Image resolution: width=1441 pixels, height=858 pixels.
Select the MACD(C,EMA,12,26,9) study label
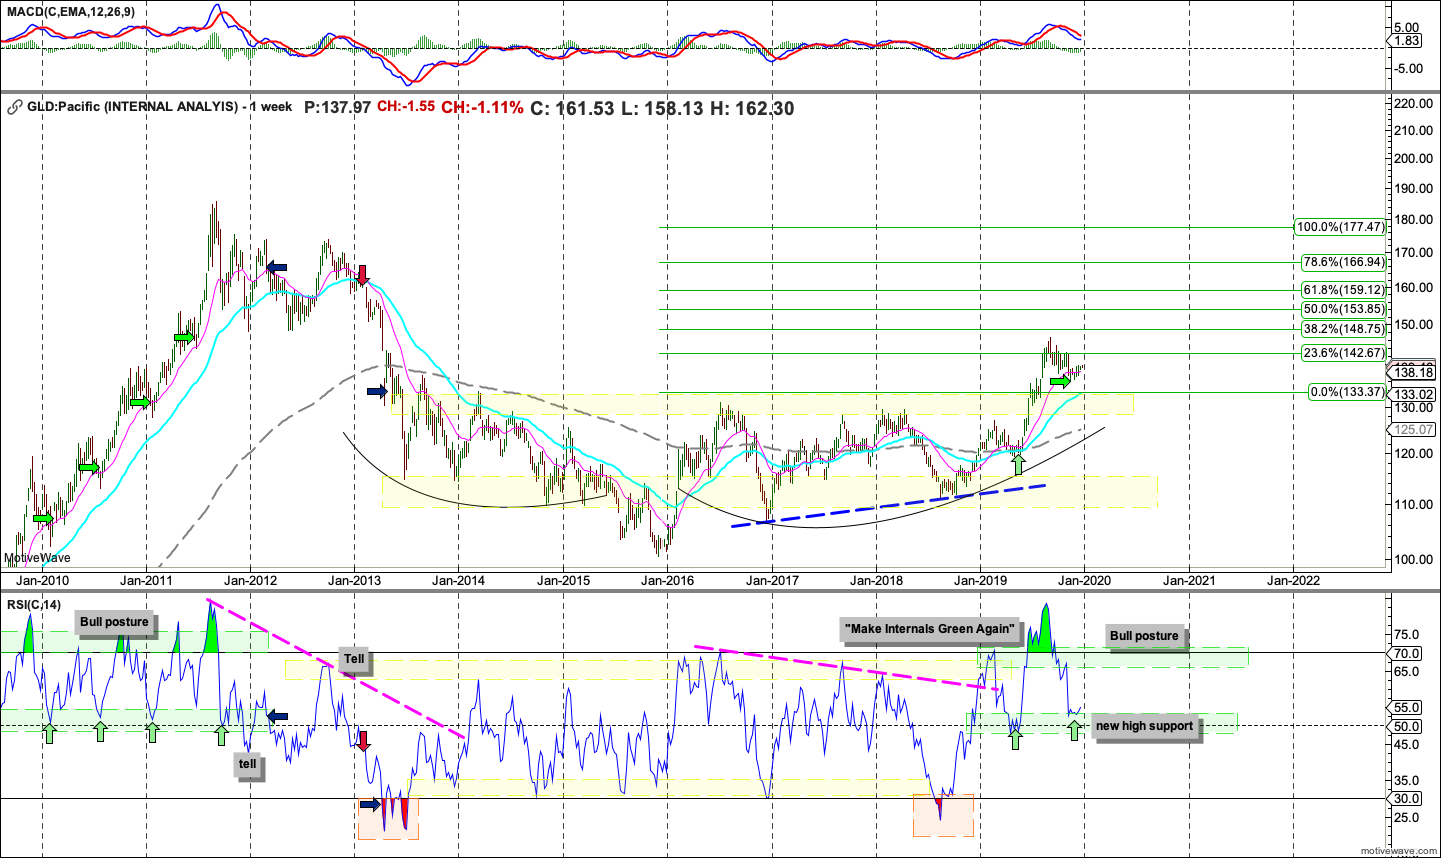click(x=69, y=11)
